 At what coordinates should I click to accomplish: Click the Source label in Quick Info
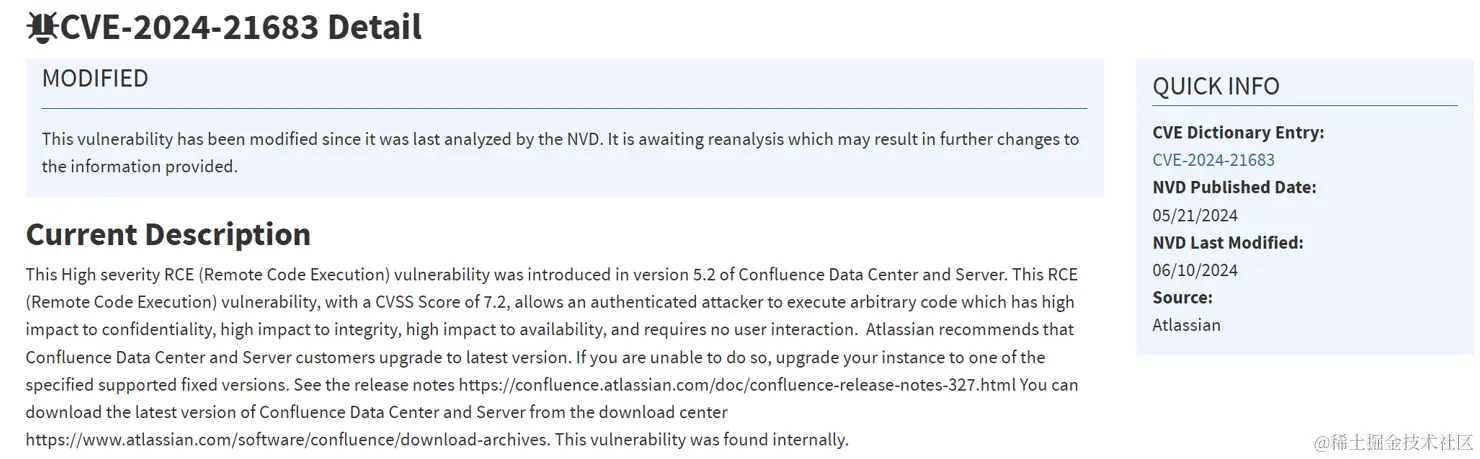pos(1182,297)
